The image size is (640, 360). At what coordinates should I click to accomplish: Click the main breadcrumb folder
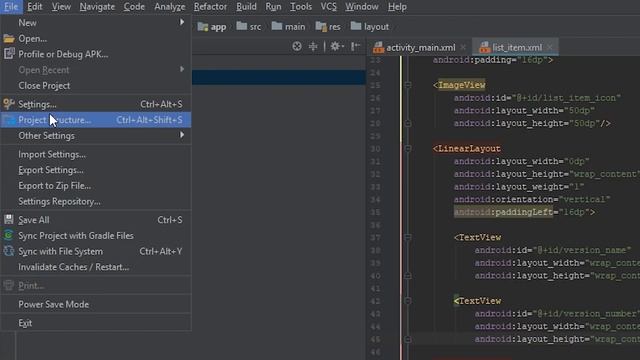288,27
